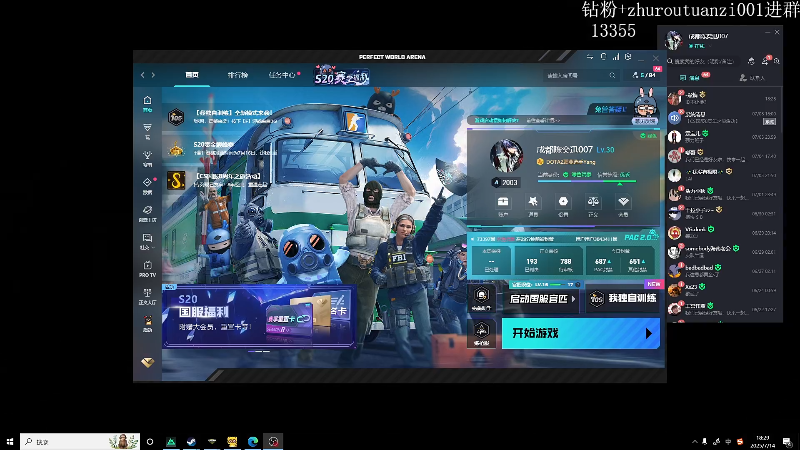
Task: Click the carousel indicator below S20 banner
Action: tap(259, 352)
